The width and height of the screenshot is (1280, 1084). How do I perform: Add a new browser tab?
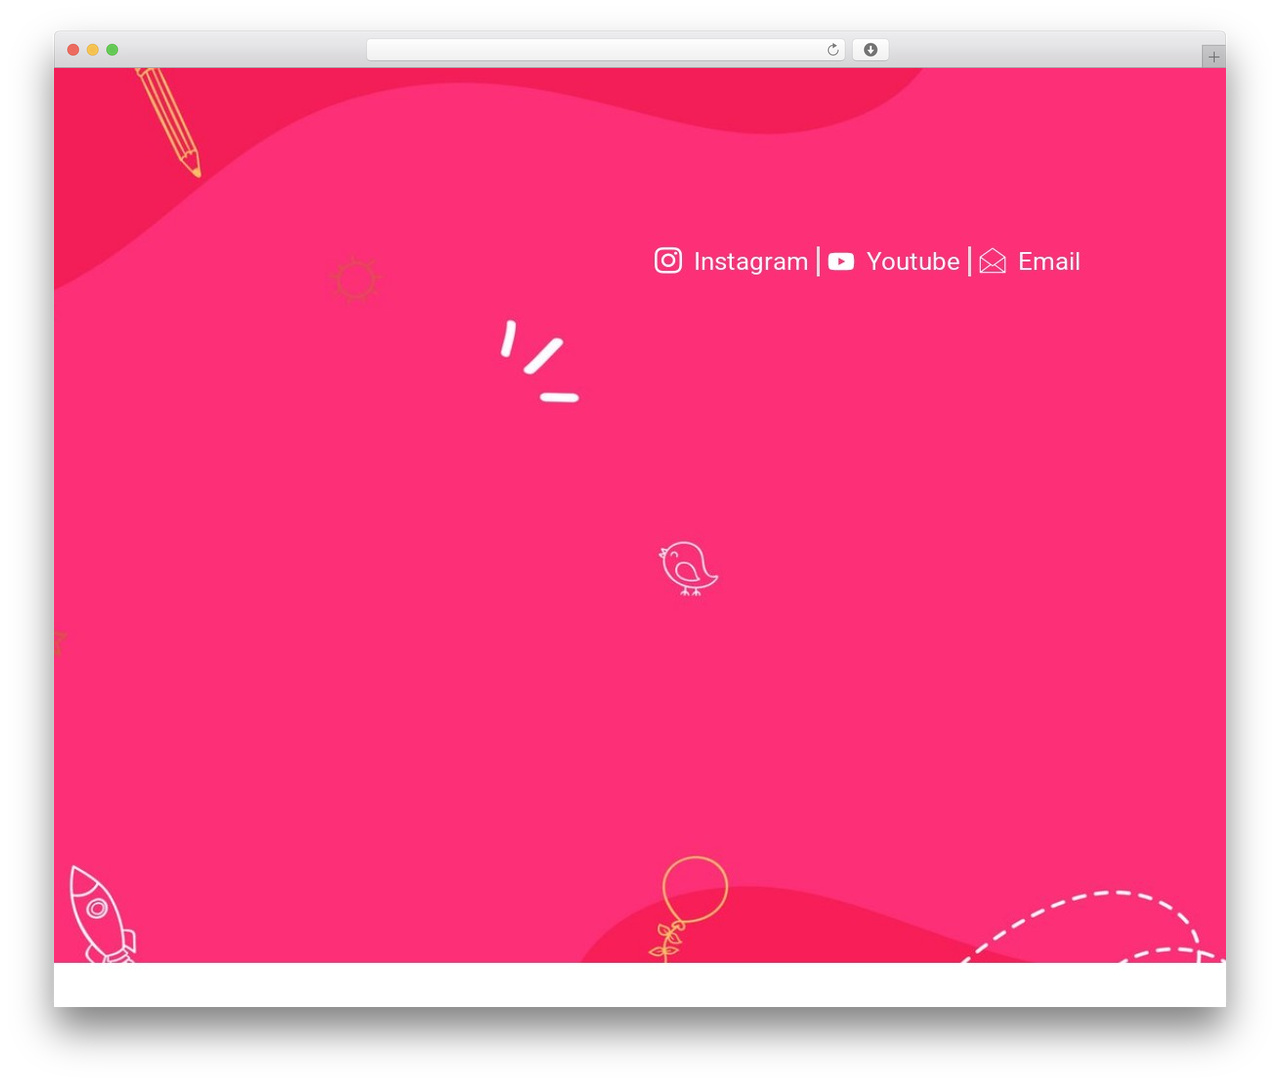(x=1213, y=57)
